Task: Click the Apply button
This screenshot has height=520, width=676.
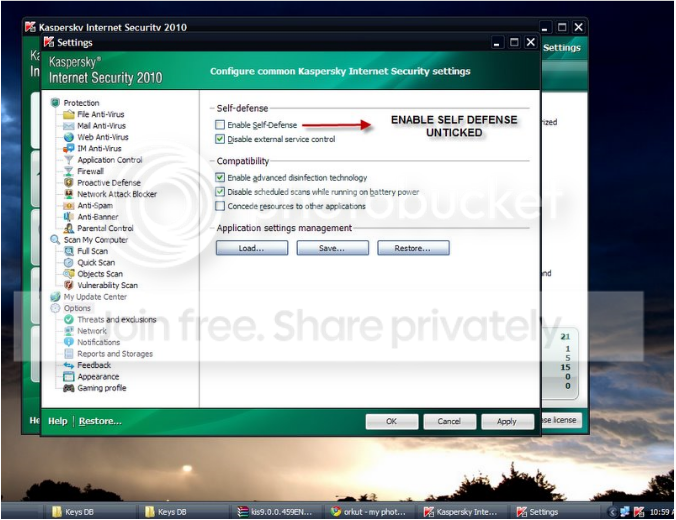Action: tap(507, 421)
